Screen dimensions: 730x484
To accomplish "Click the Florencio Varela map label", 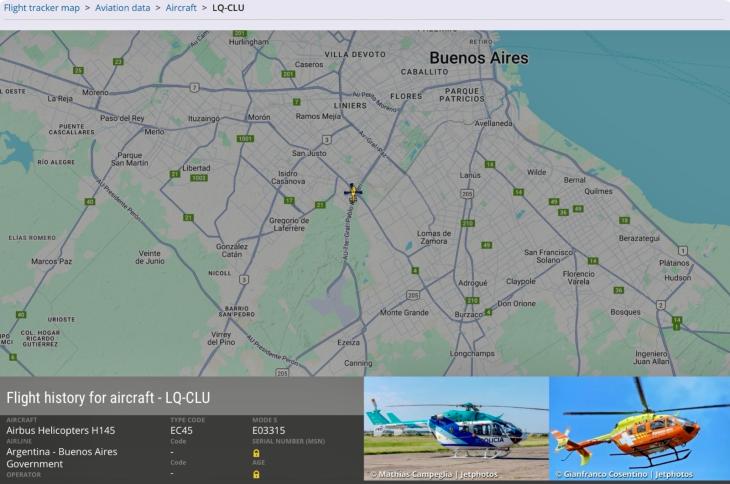I will (579, 278).
